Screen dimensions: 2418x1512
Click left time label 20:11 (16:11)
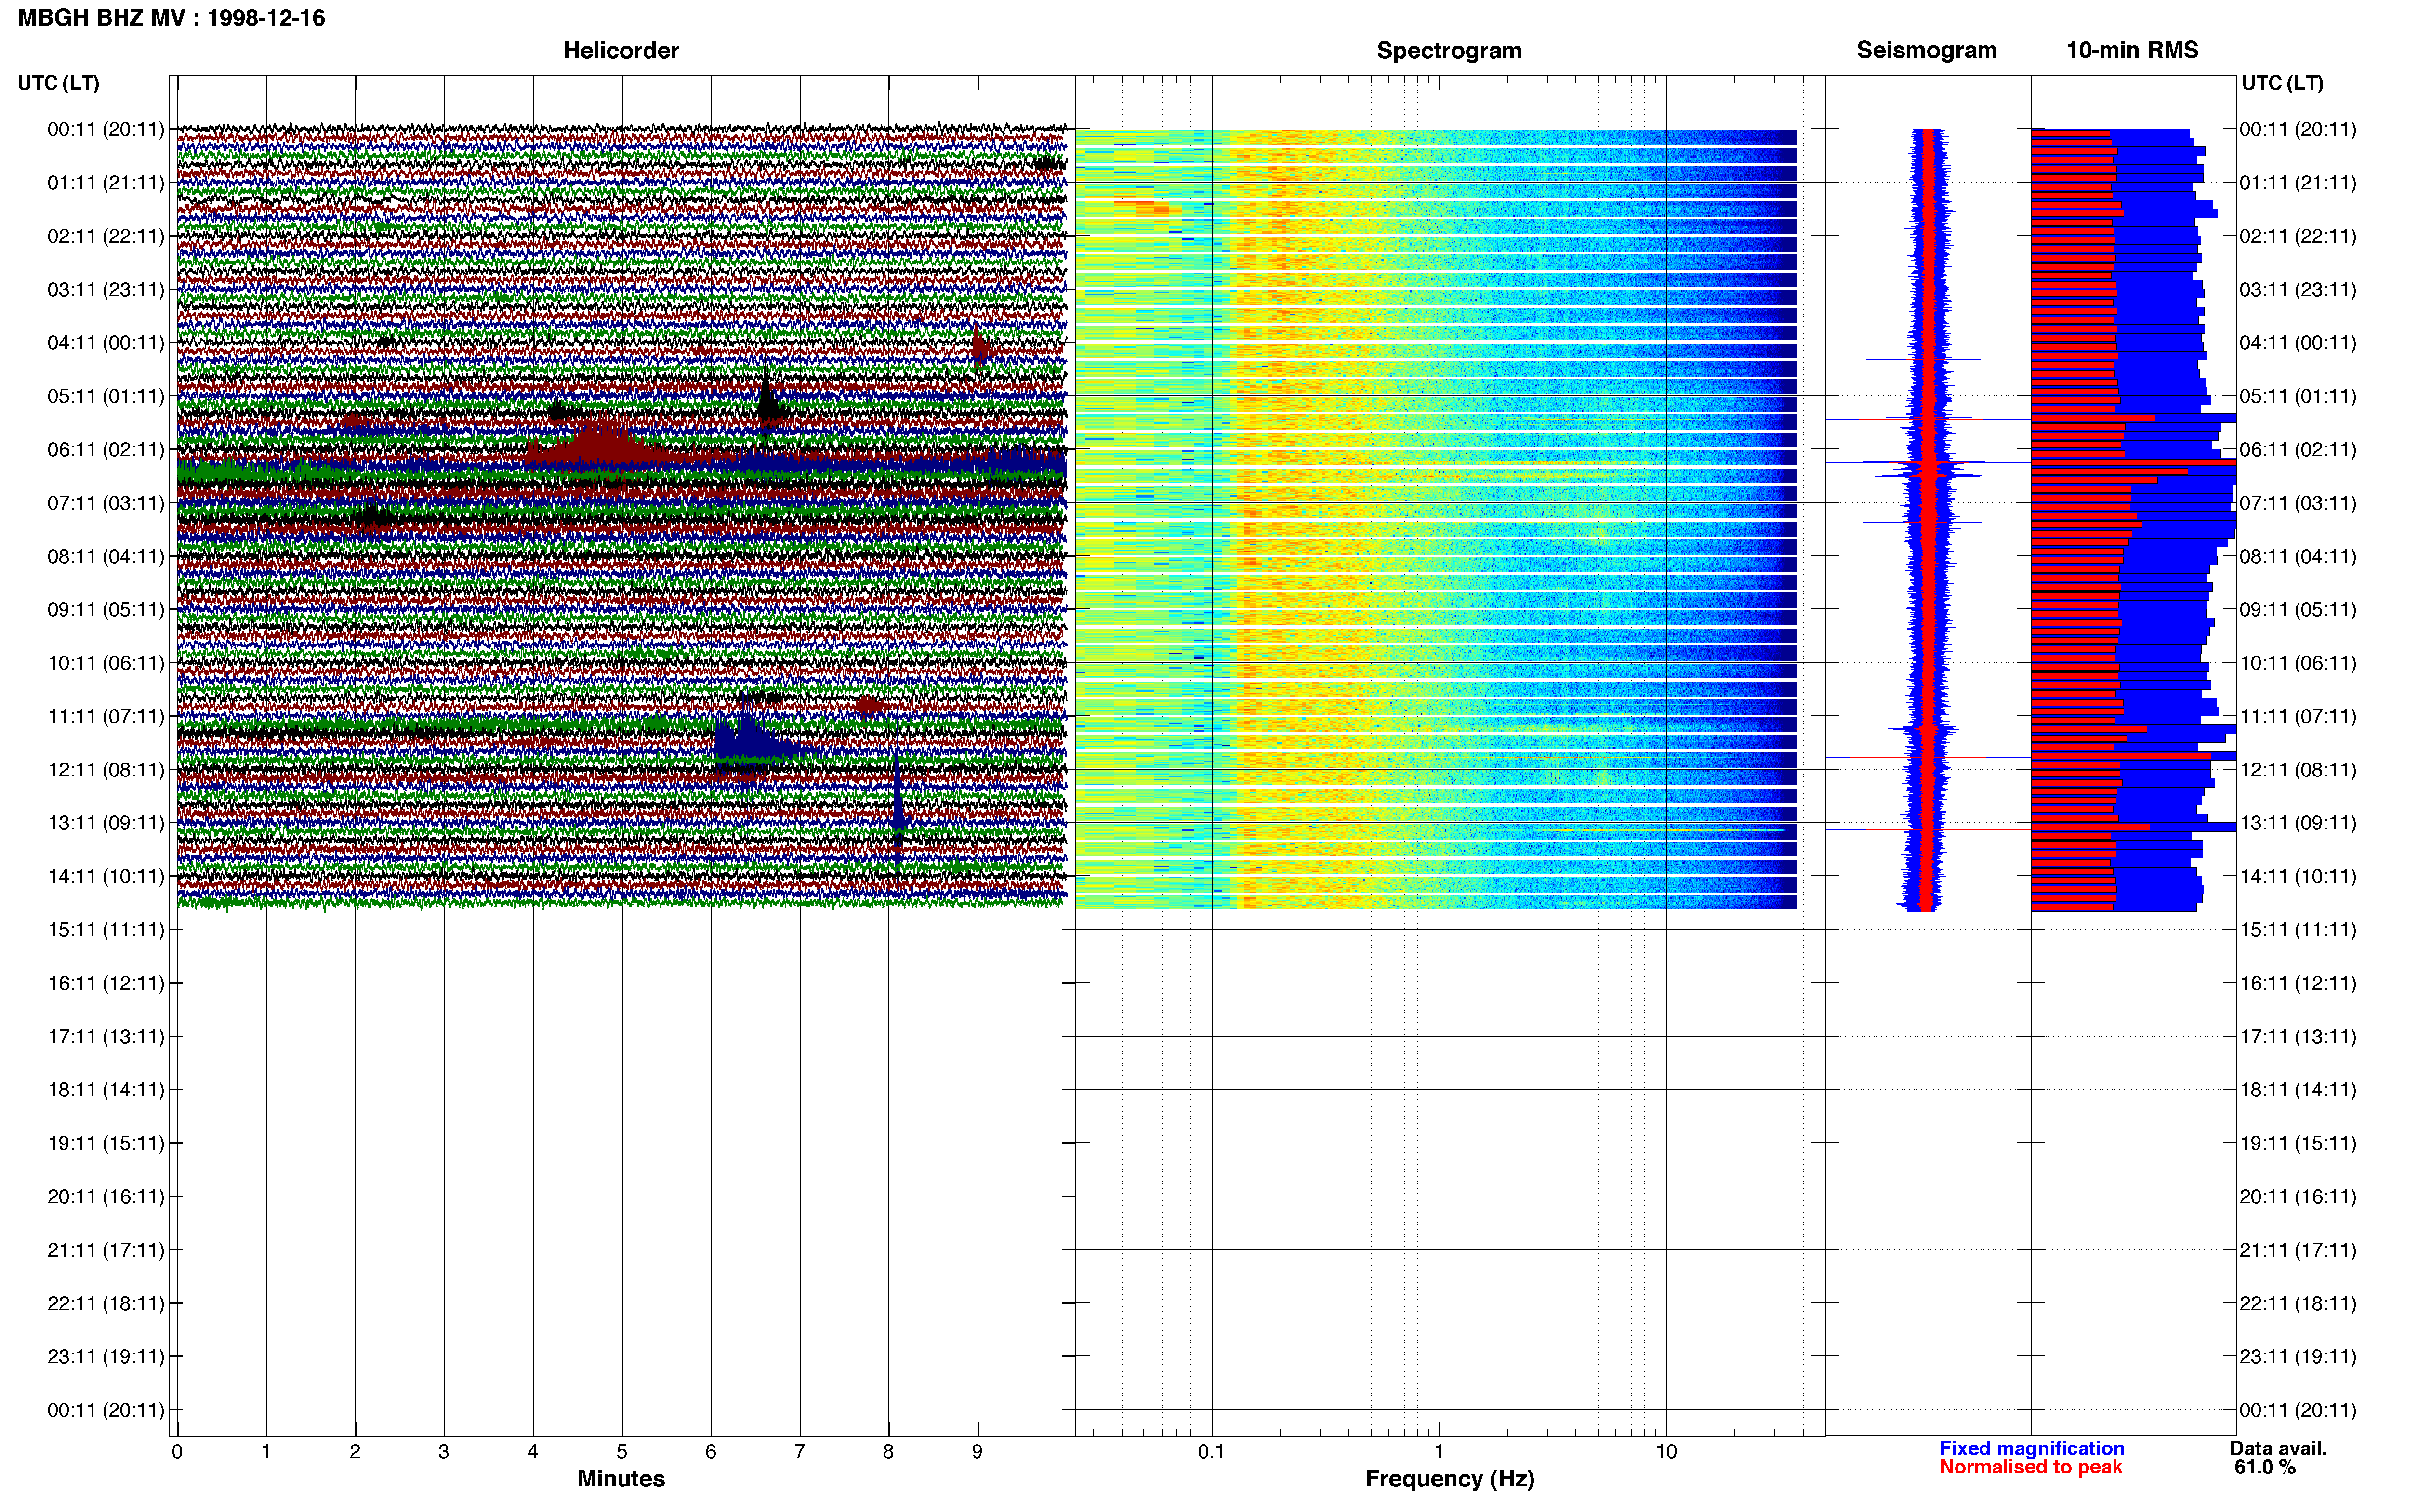pyautogui.click(x=106, y=1196)
